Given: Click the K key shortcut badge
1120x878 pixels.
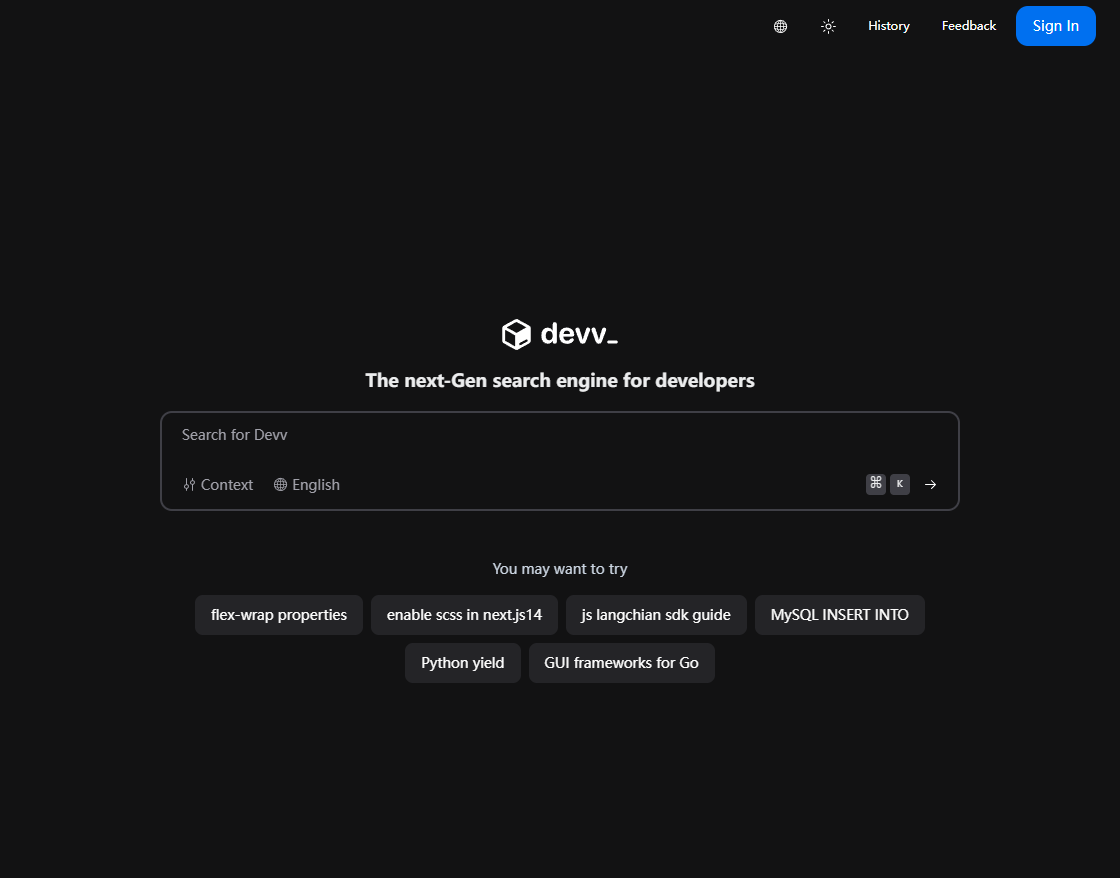Looking at the screenshot, I should 899,484.
